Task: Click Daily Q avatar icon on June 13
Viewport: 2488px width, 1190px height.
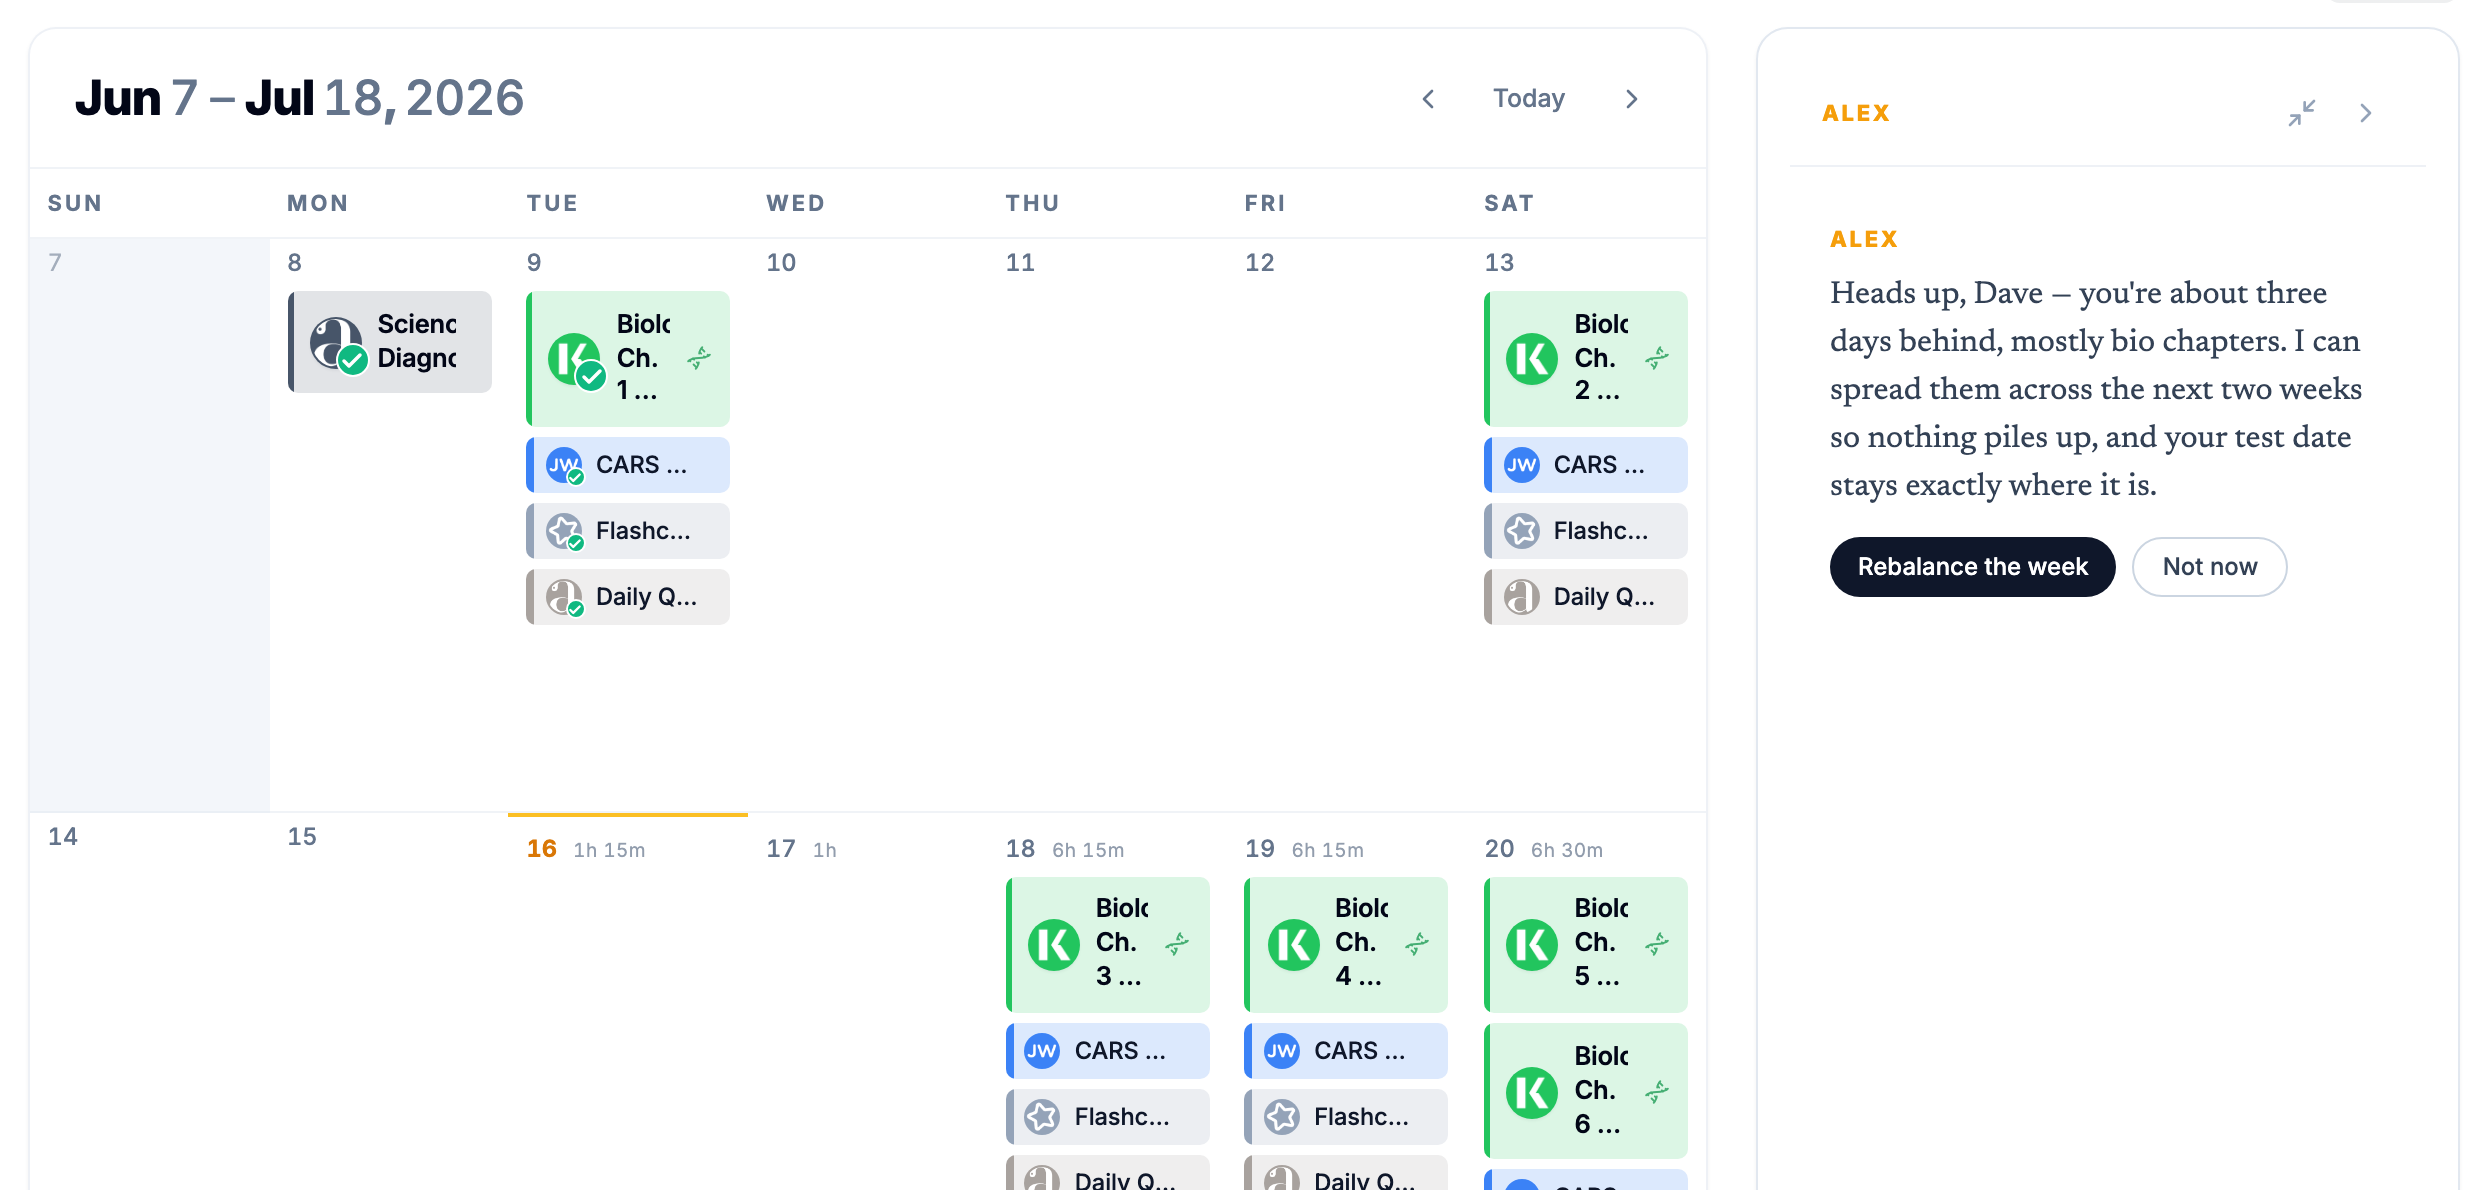Action: tap(1522, 597)
